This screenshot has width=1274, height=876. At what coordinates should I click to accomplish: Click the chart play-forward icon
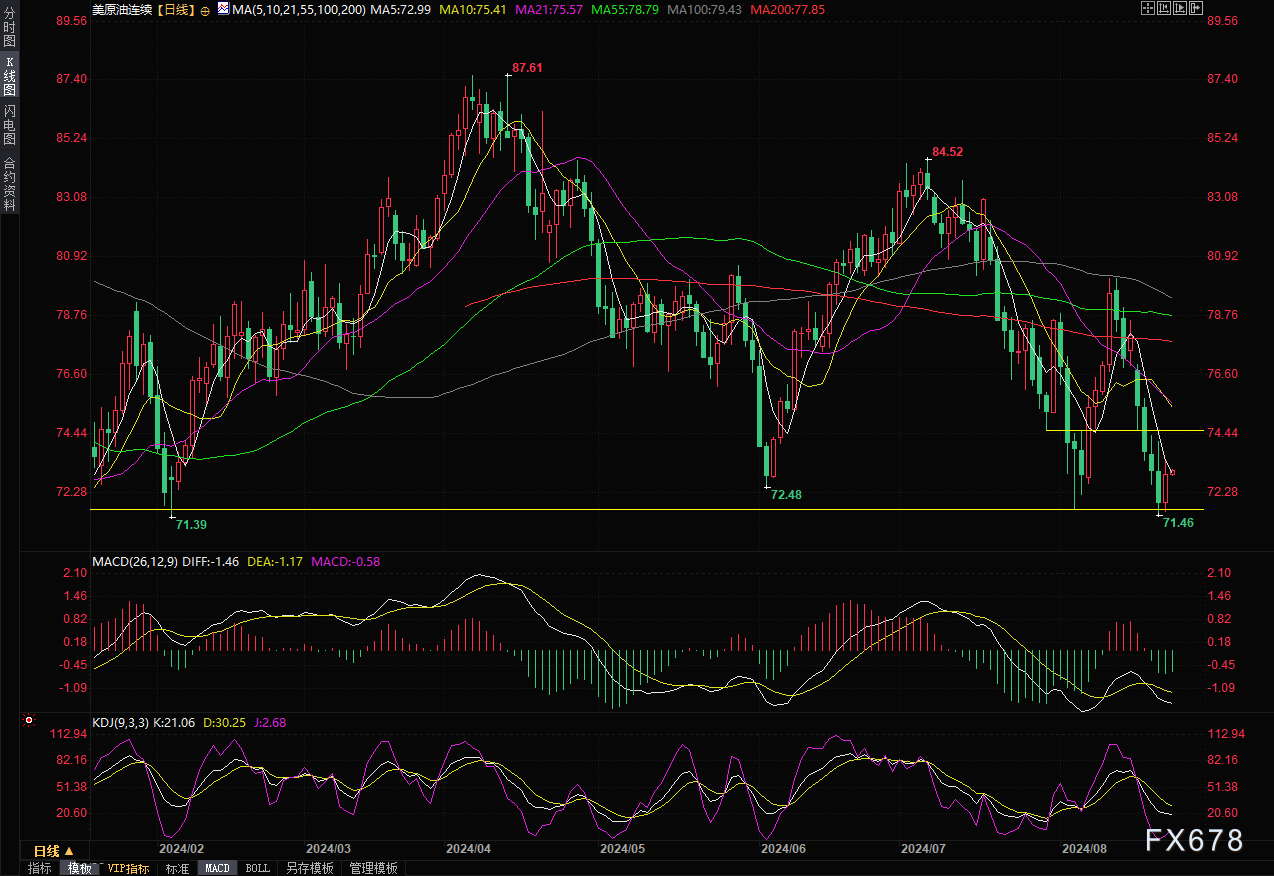pyautogui.click(x=1180, y=8)
